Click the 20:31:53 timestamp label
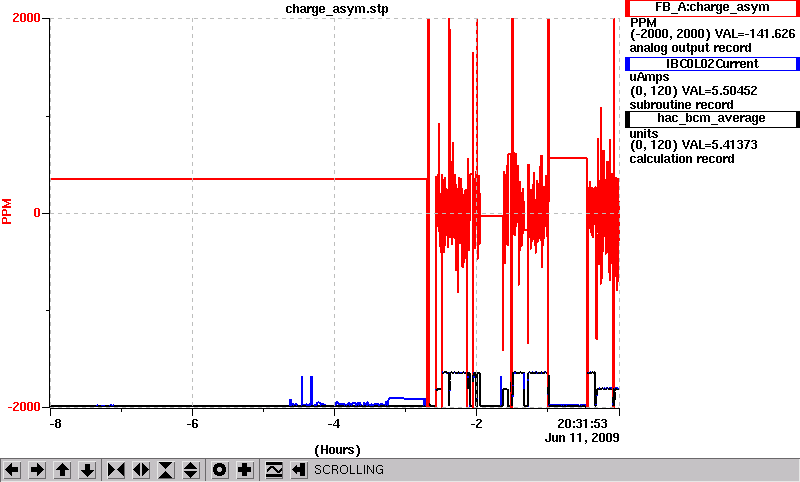800x482 pixels. click(x=582, y=424)
